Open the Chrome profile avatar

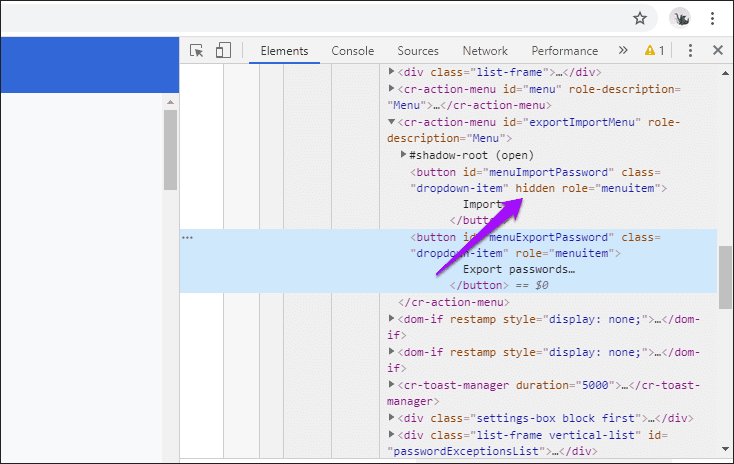tap(680, 18)
